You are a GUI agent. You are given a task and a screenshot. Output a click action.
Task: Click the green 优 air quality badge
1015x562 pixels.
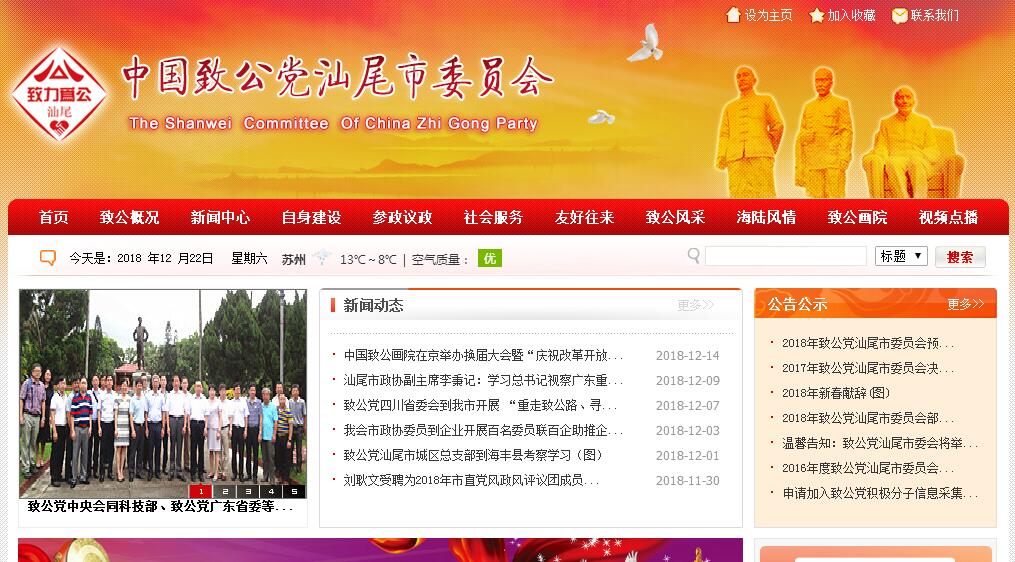489,258
